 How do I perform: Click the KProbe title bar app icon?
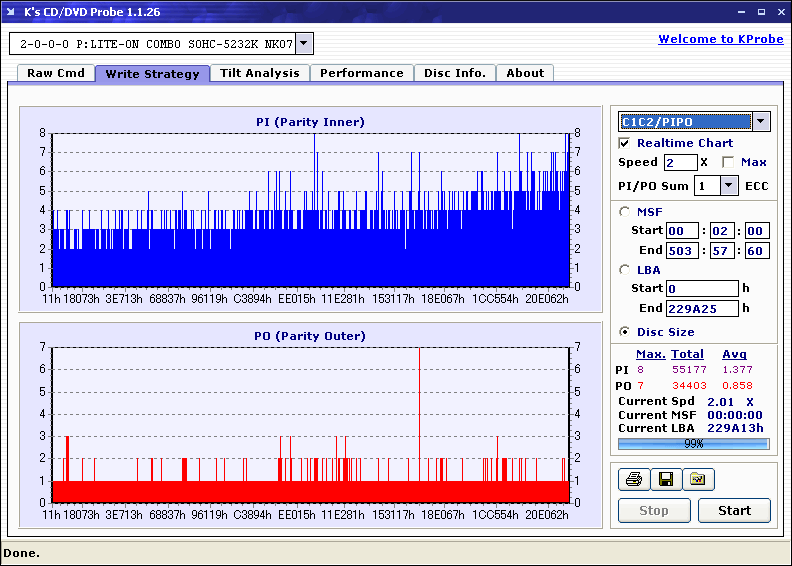(x=12, y=12)
